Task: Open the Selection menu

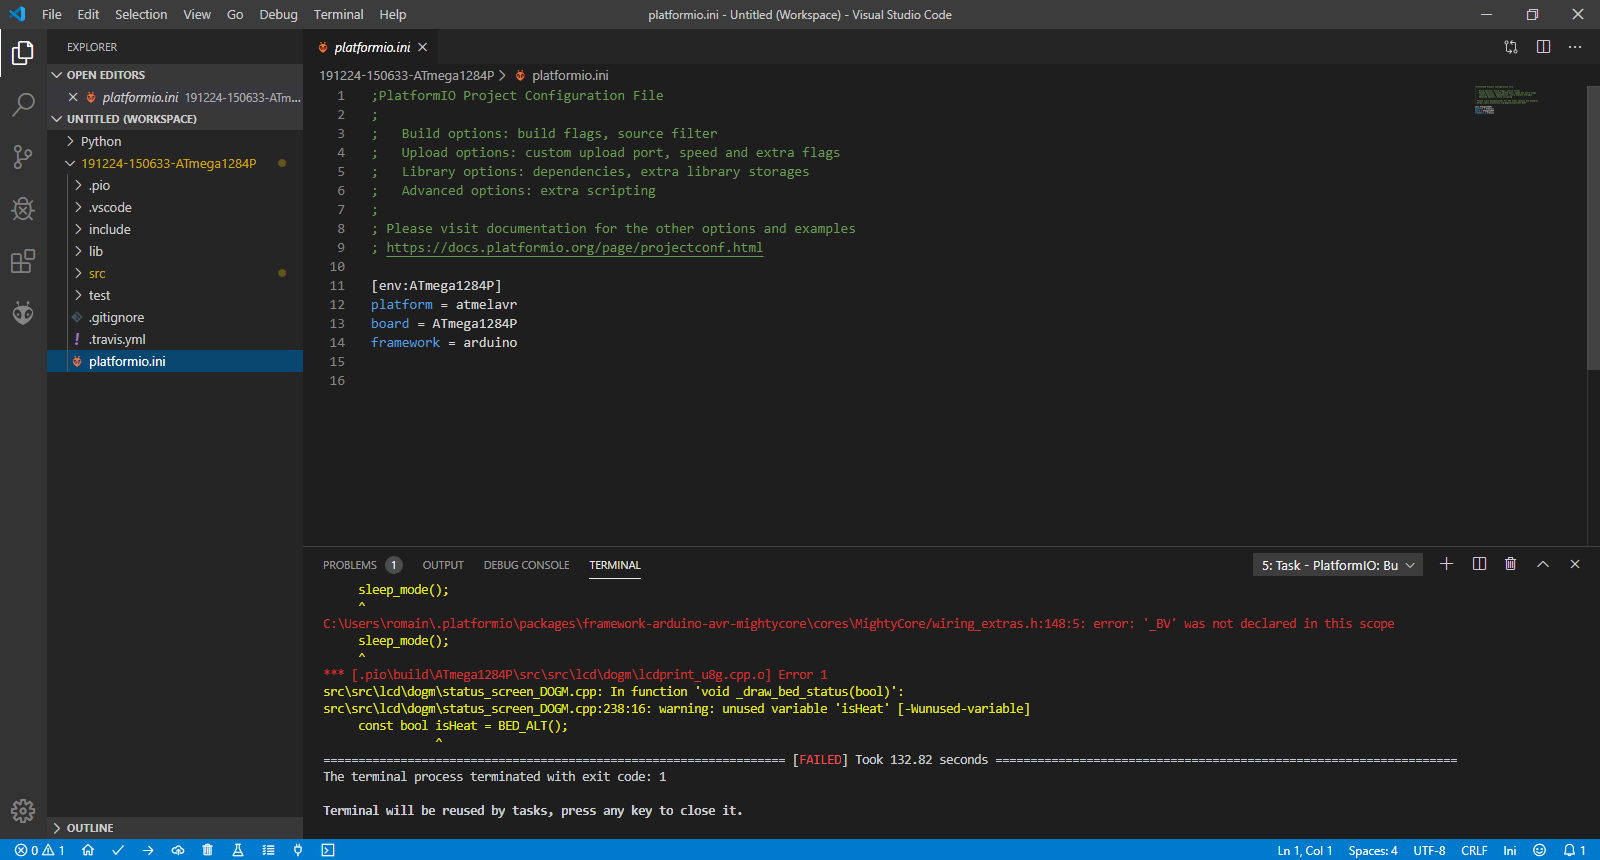Action: coord(141,14)
